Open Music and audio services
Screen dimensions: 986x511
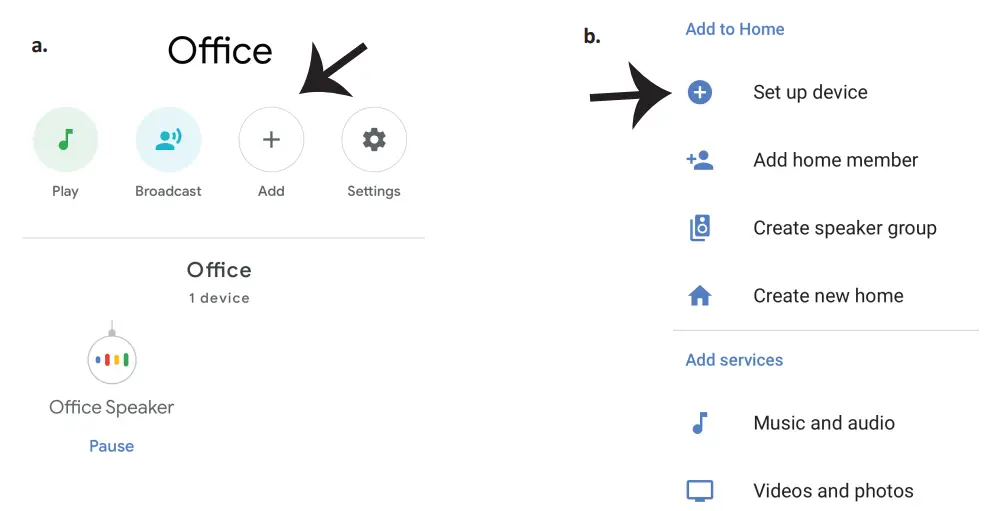[824, 423]
